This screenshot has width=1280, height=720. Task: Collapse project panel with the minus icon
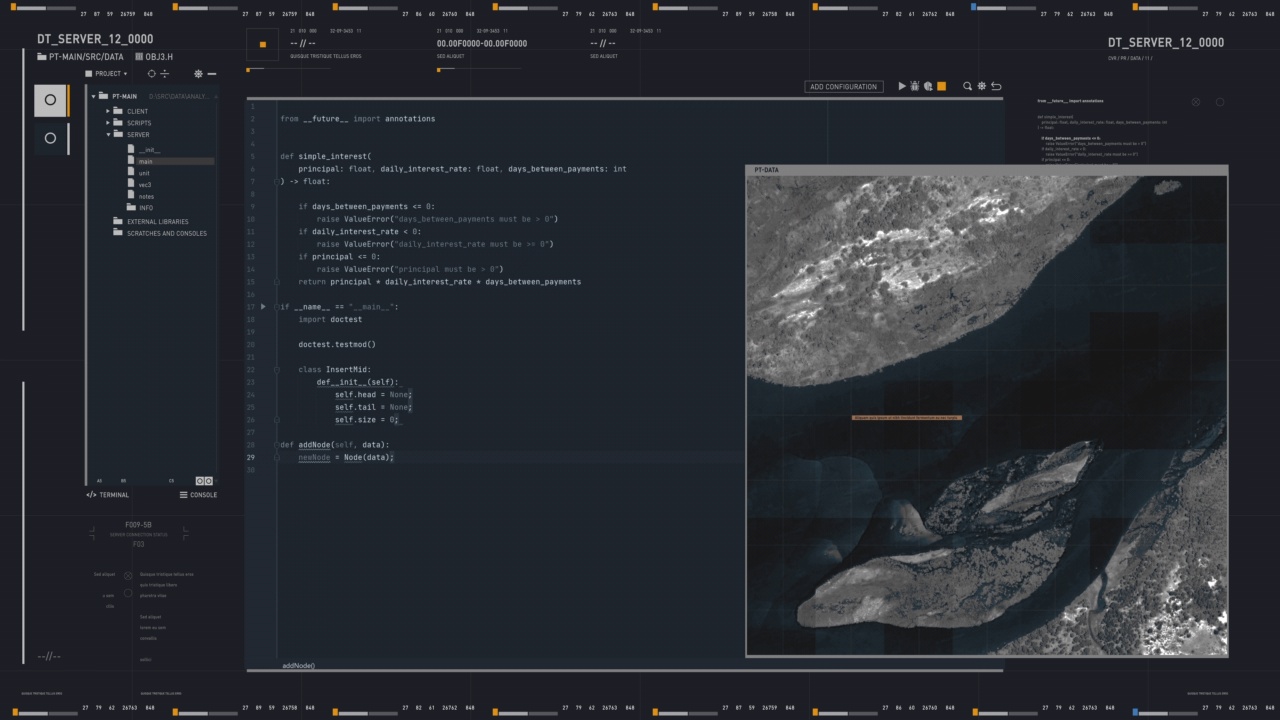211,74
